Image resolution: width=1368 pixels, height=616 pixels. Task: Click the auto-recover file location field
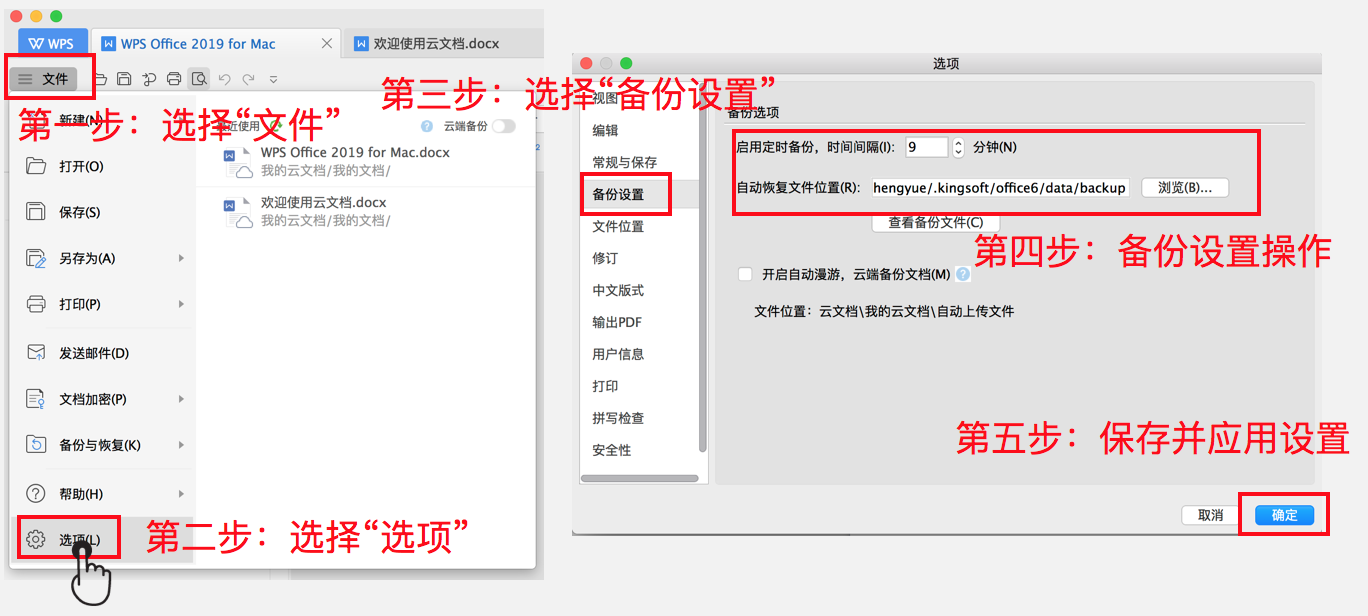tap(1000, 187)
